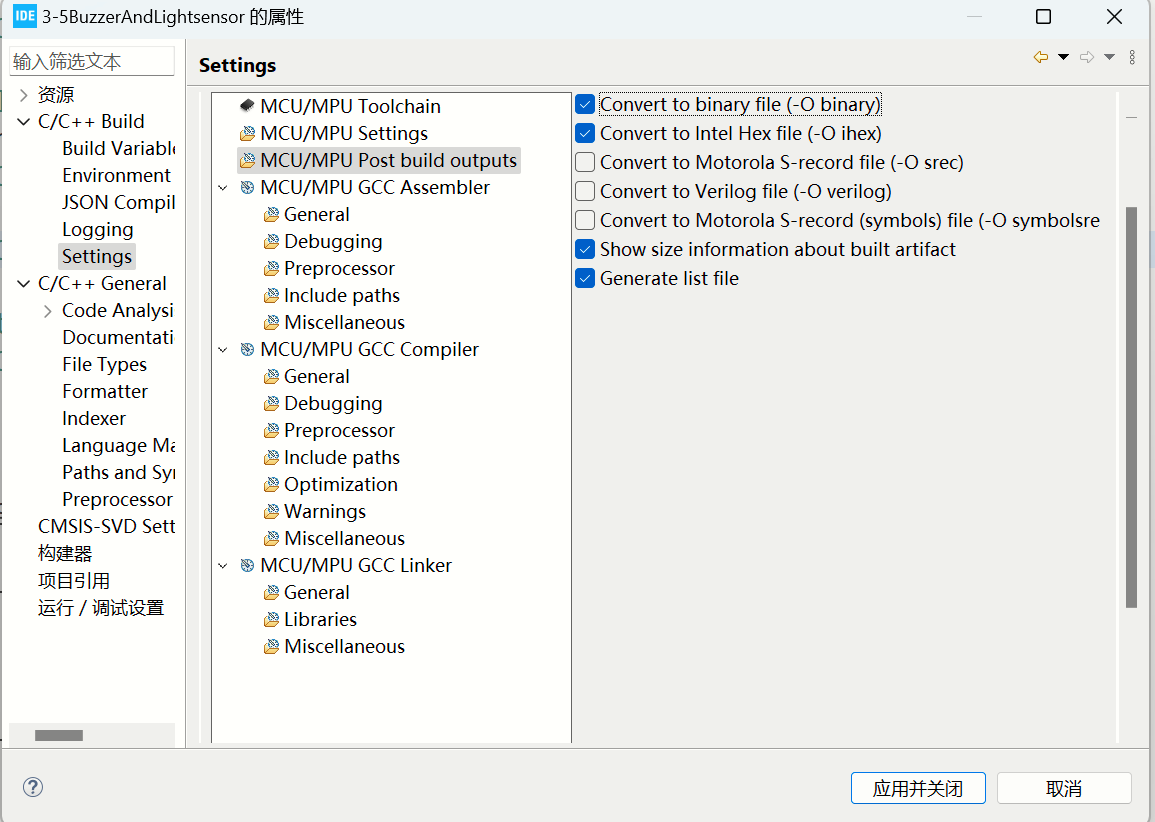Click the MCU/MPU GCC Linker tool icon

[247, 566]
